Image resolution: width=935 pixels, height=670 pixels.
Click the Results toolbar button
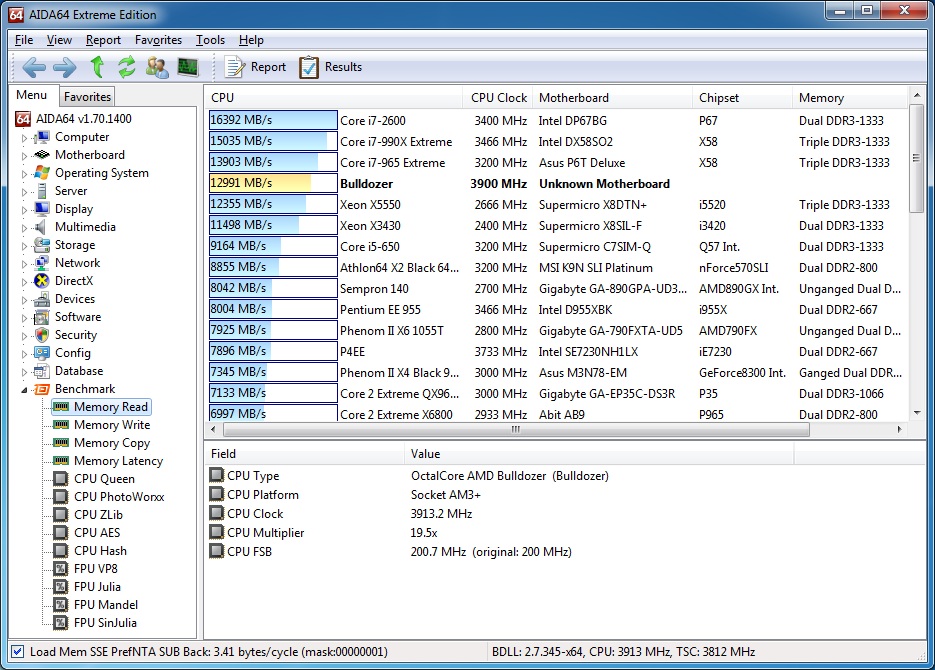point(331,67)
